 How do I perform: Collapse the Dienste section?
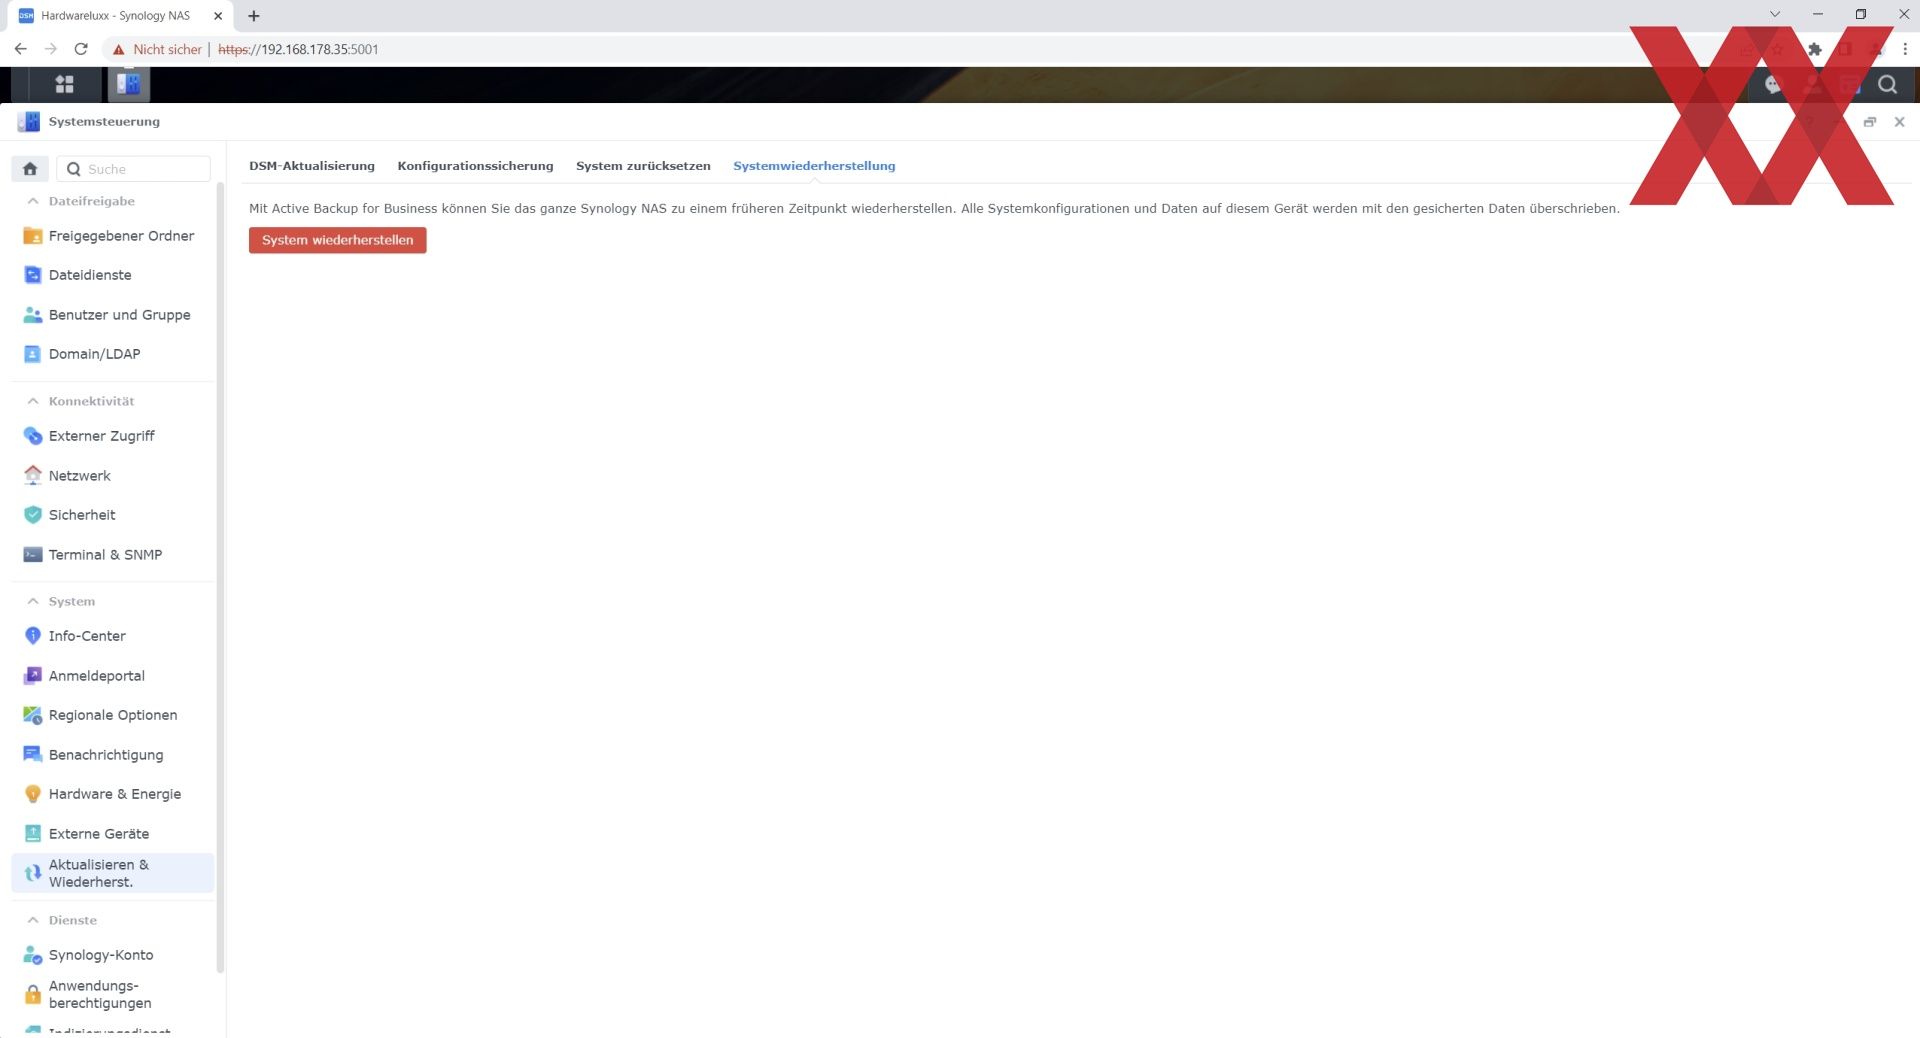tap(33, 920)
